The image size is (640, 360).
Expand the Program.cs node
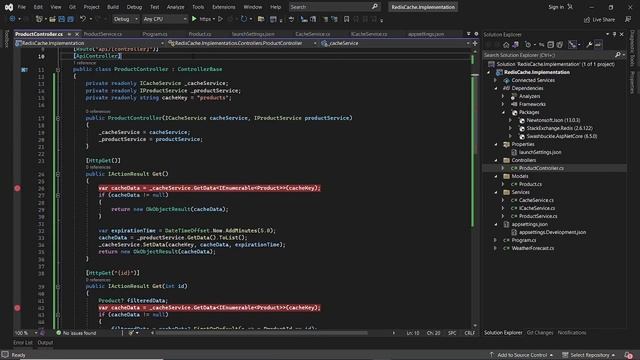click(496, 240)
